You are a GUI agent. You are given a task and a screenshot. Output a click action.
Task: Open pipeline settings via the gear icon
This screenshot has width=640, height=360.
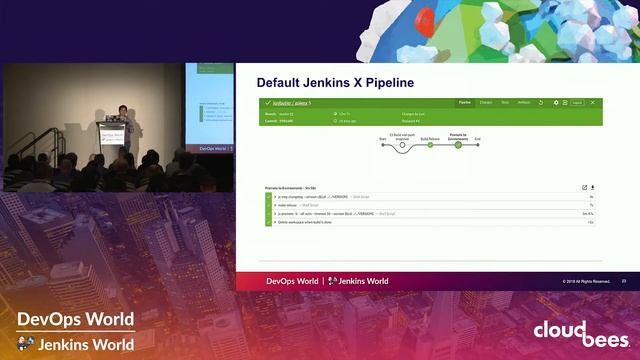[556, 103]
